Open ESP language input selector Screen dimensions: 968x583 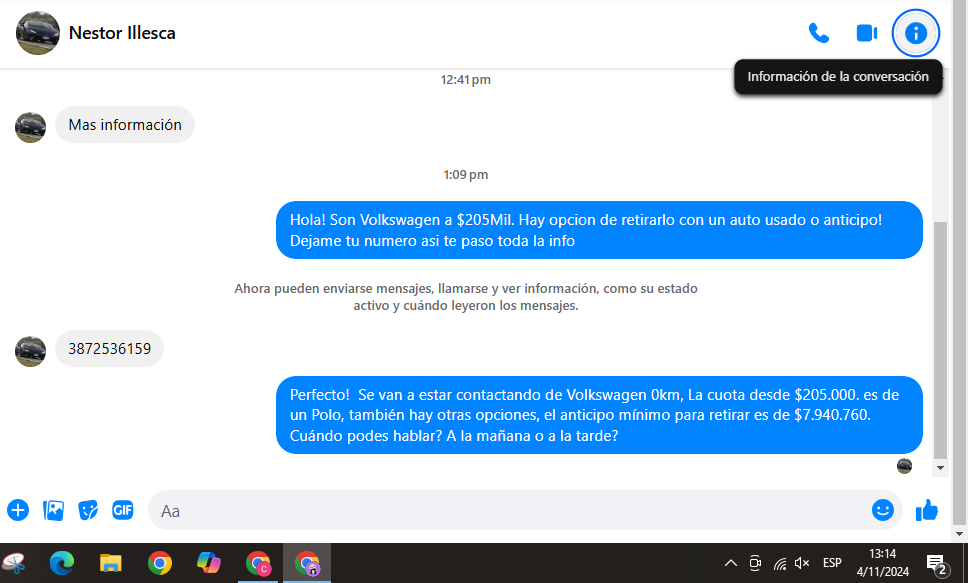point(832,563)
